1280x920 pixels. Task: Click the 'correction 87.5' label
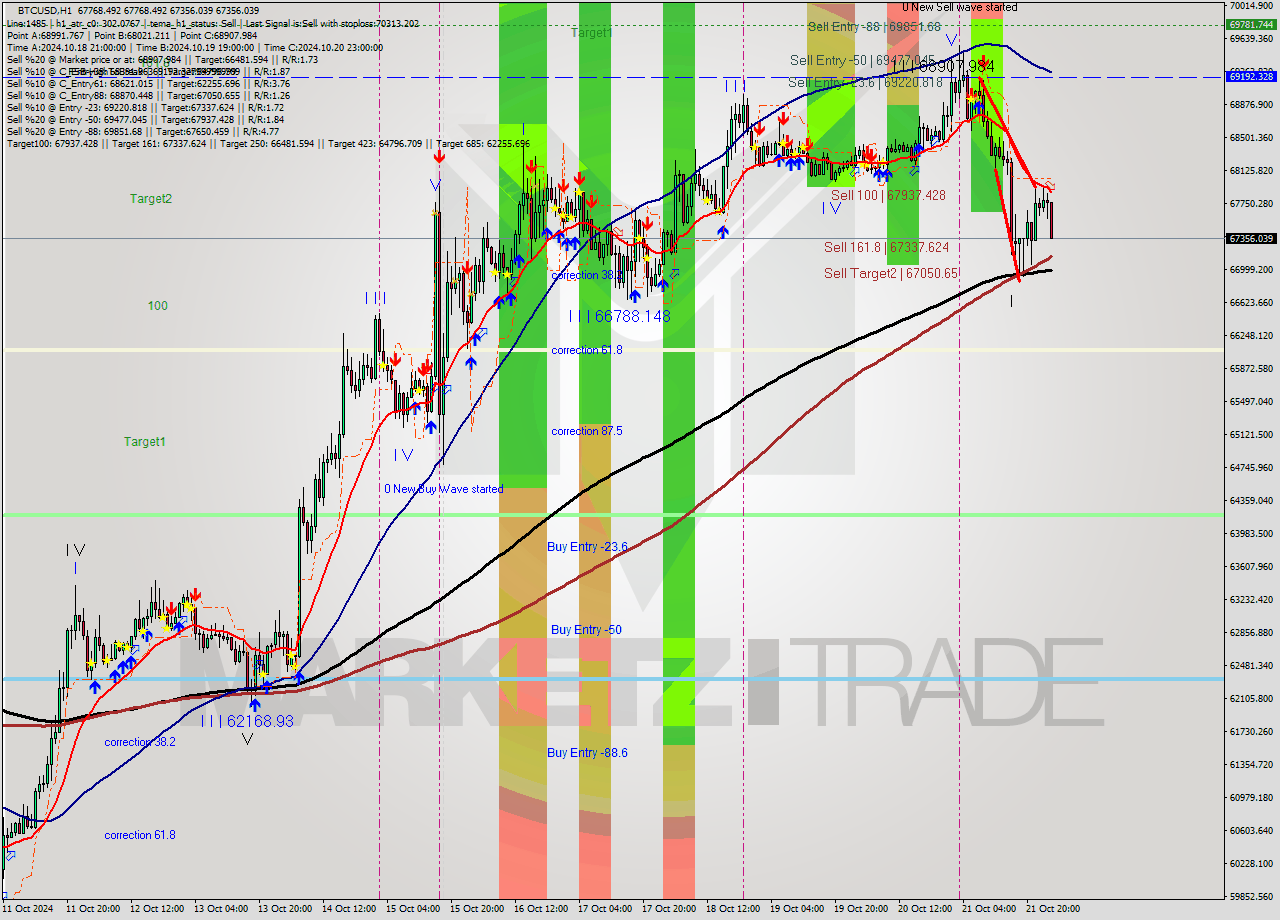pyautogui.click(x=587, y=431)
